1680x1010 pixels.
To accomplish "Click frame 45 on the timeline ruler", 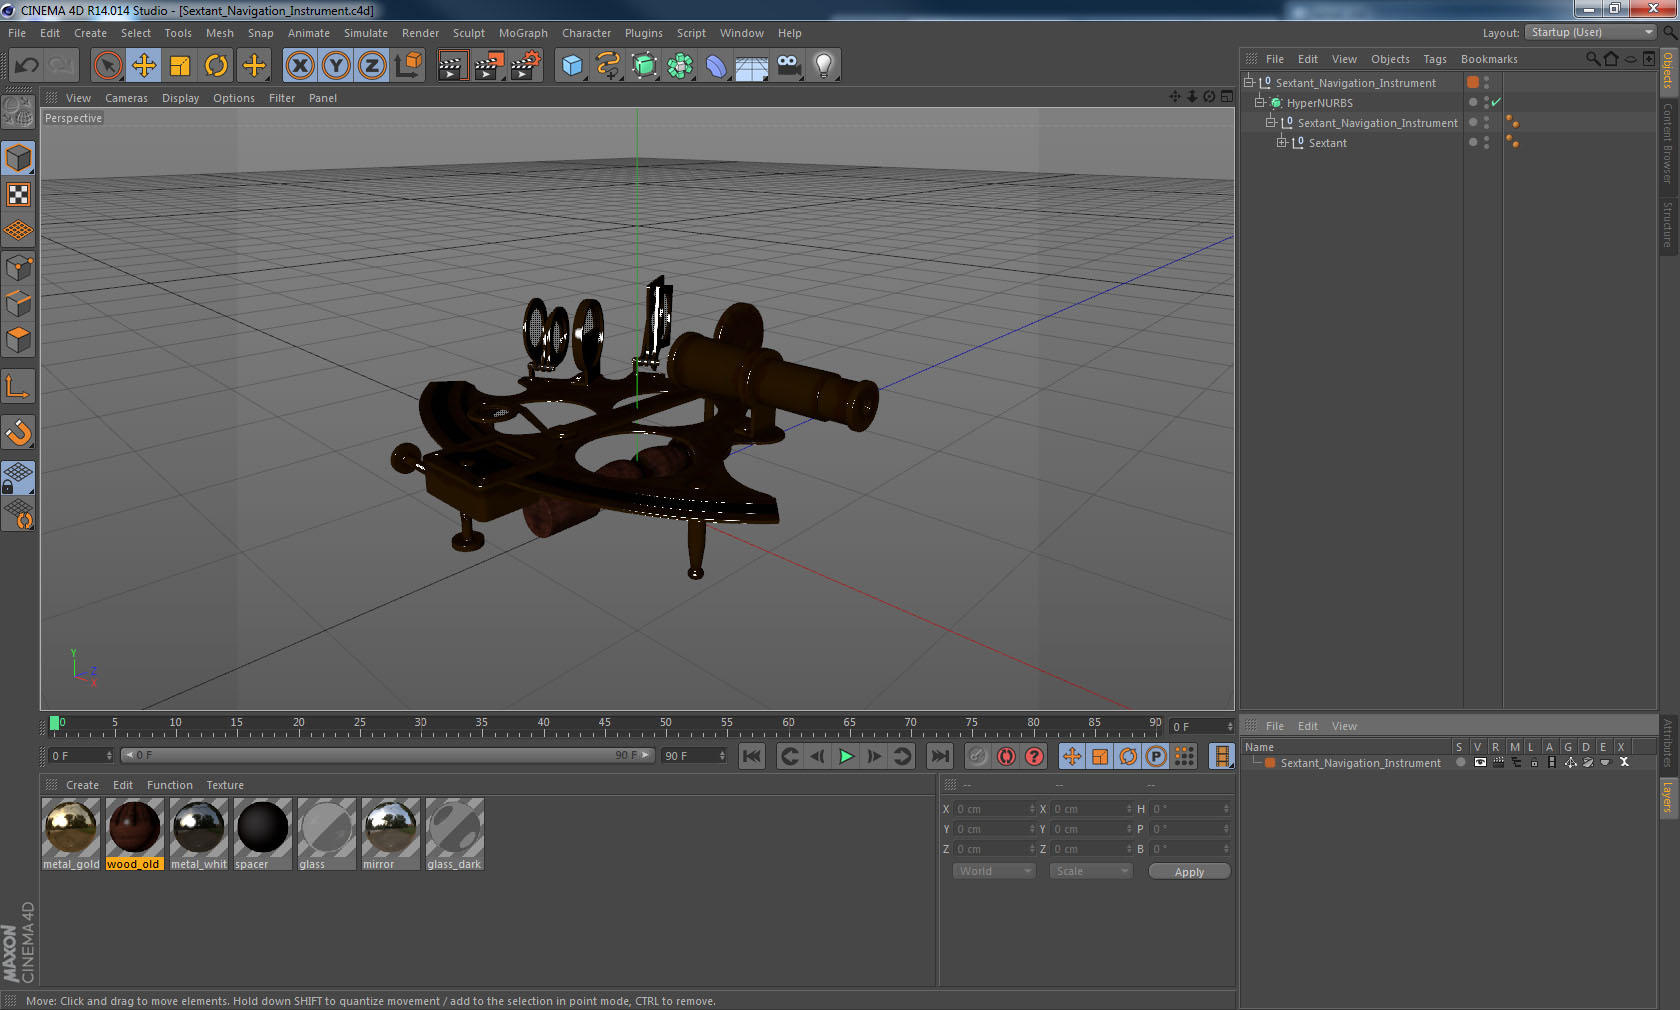I will [x=604, y=724].
